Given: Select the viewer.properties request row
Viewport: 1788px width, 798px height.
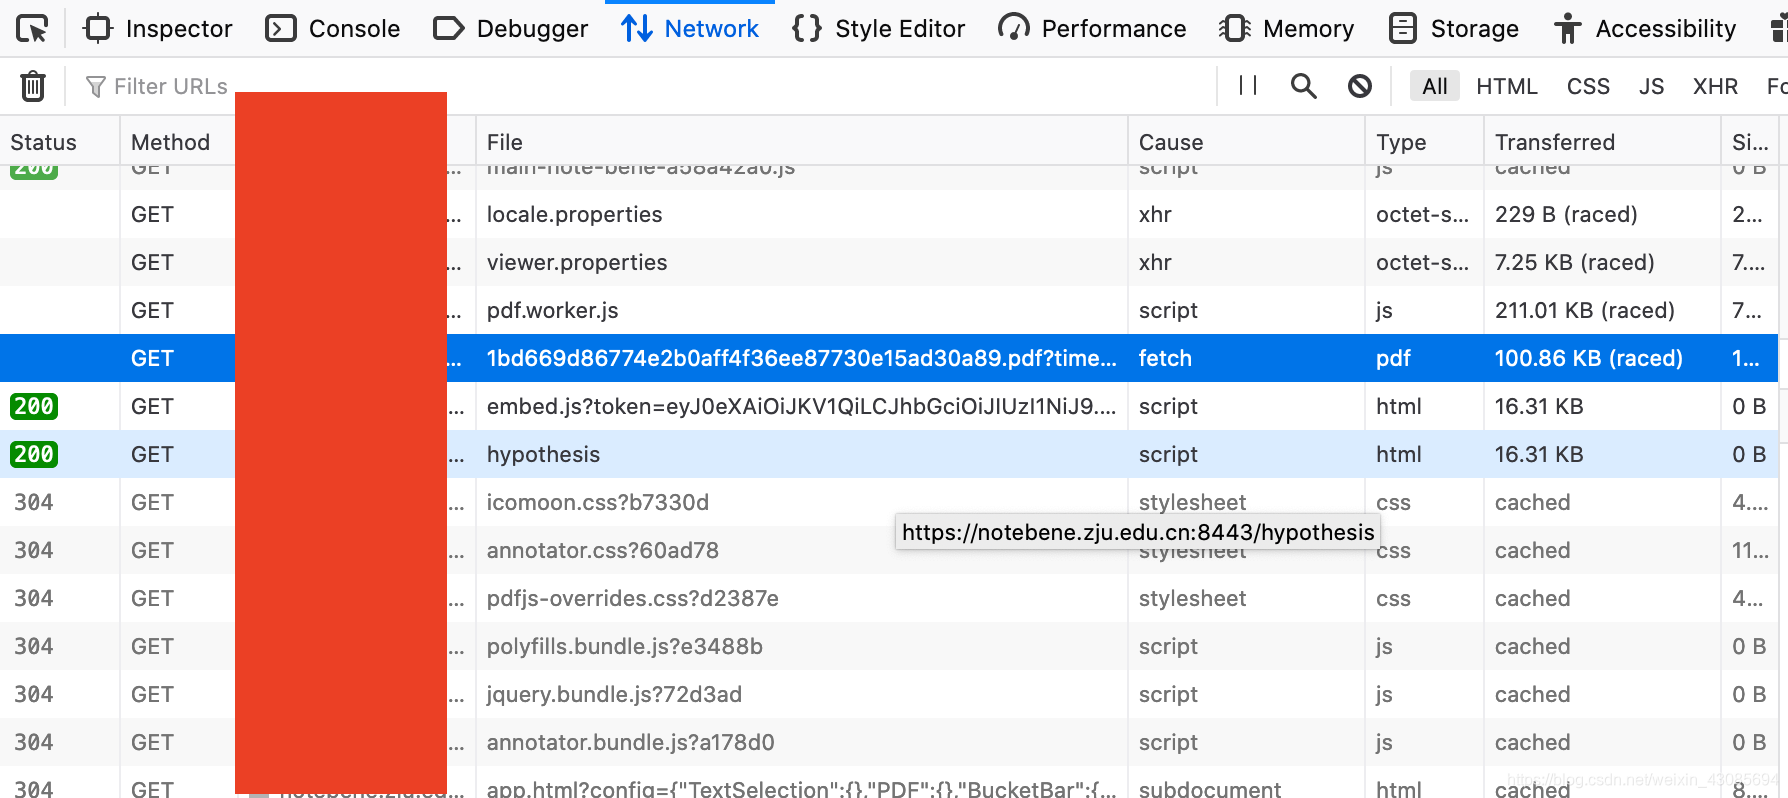Looking at the screenshot, I should click(x=889, y=262).
